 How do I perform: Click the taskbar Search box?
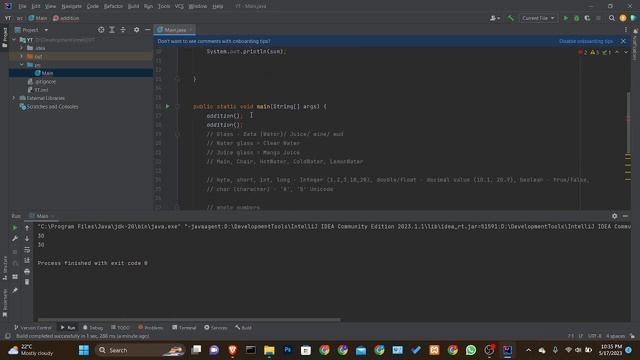click(x=140, y=350)
